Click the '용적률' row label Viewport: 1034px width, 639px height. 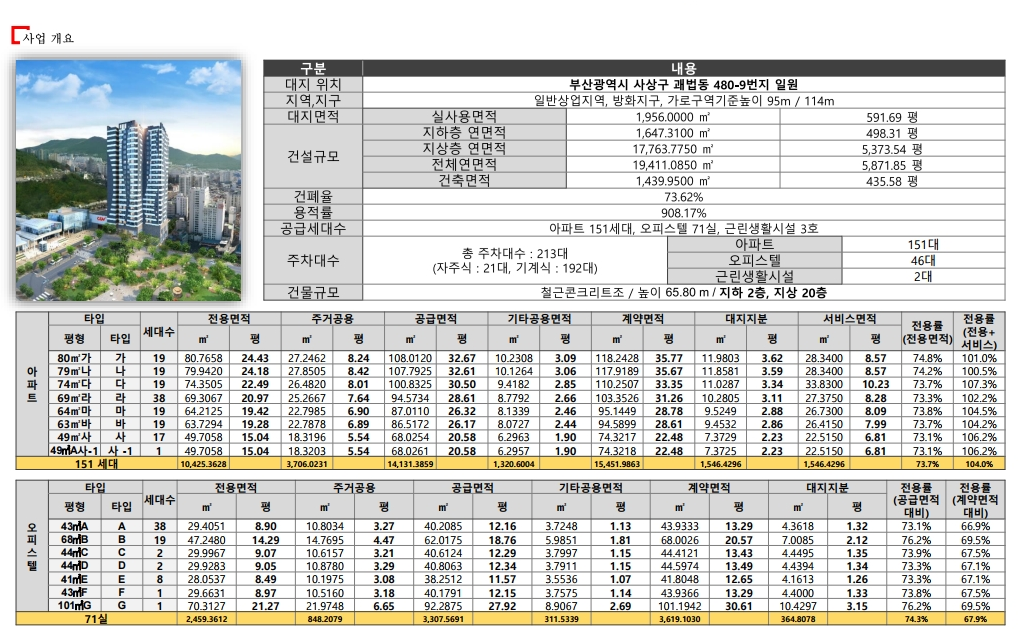point(313,212)
